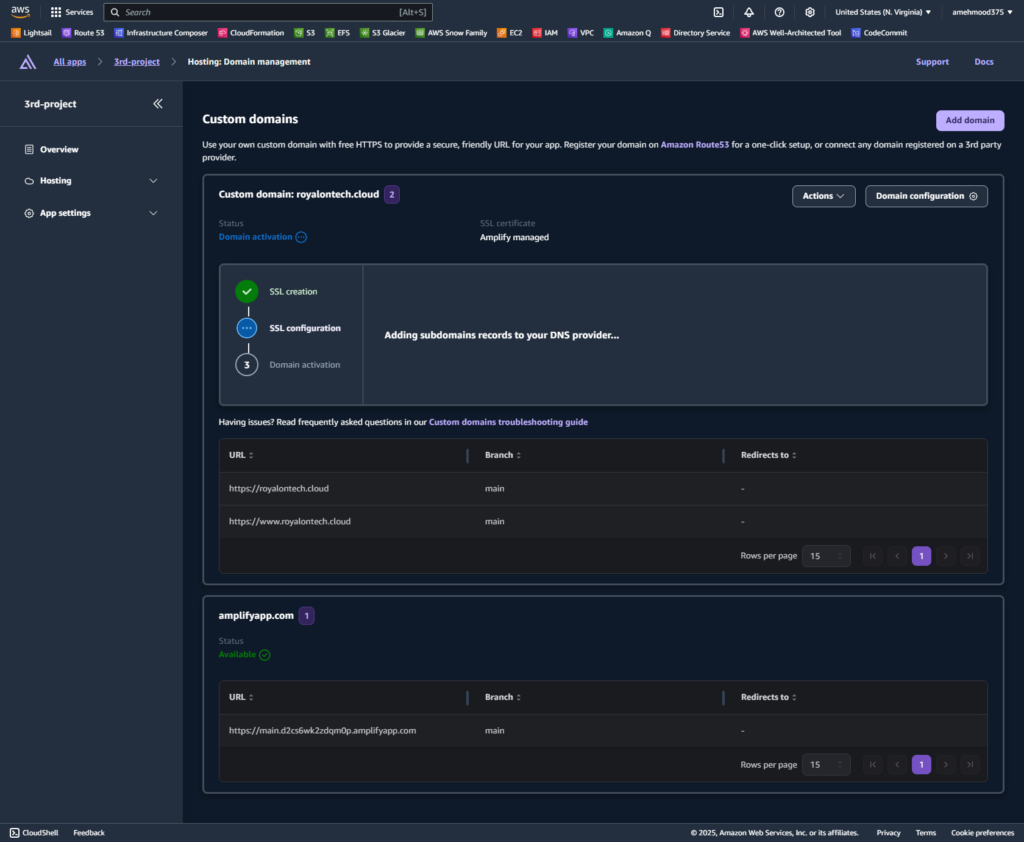Click the All apps breadcrumb
Image resolution: width=1024 pixels, height=842 pixels.
pyautogui.click(x=70, y=62)
